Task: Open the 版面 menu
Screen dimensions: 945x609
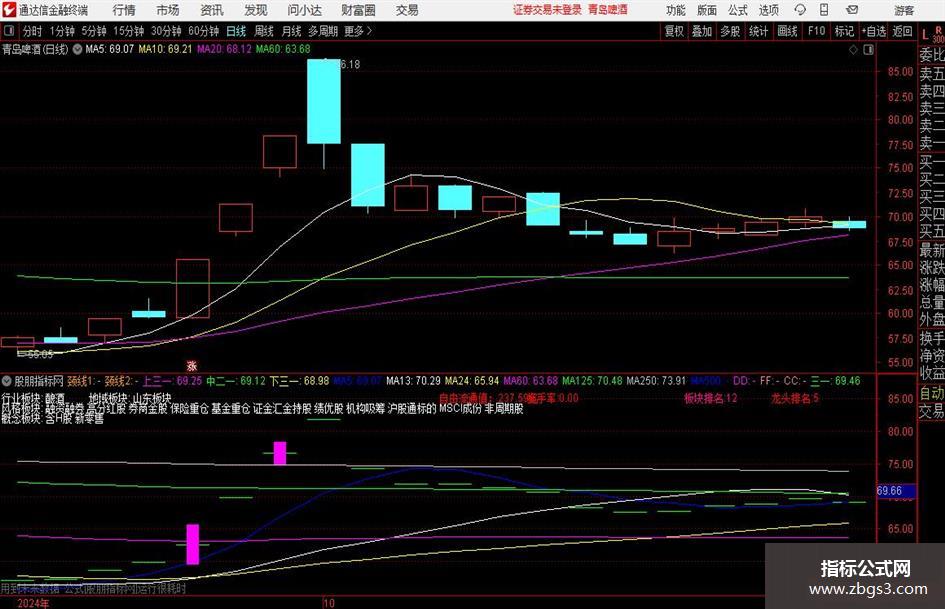Action: point(706,10)
